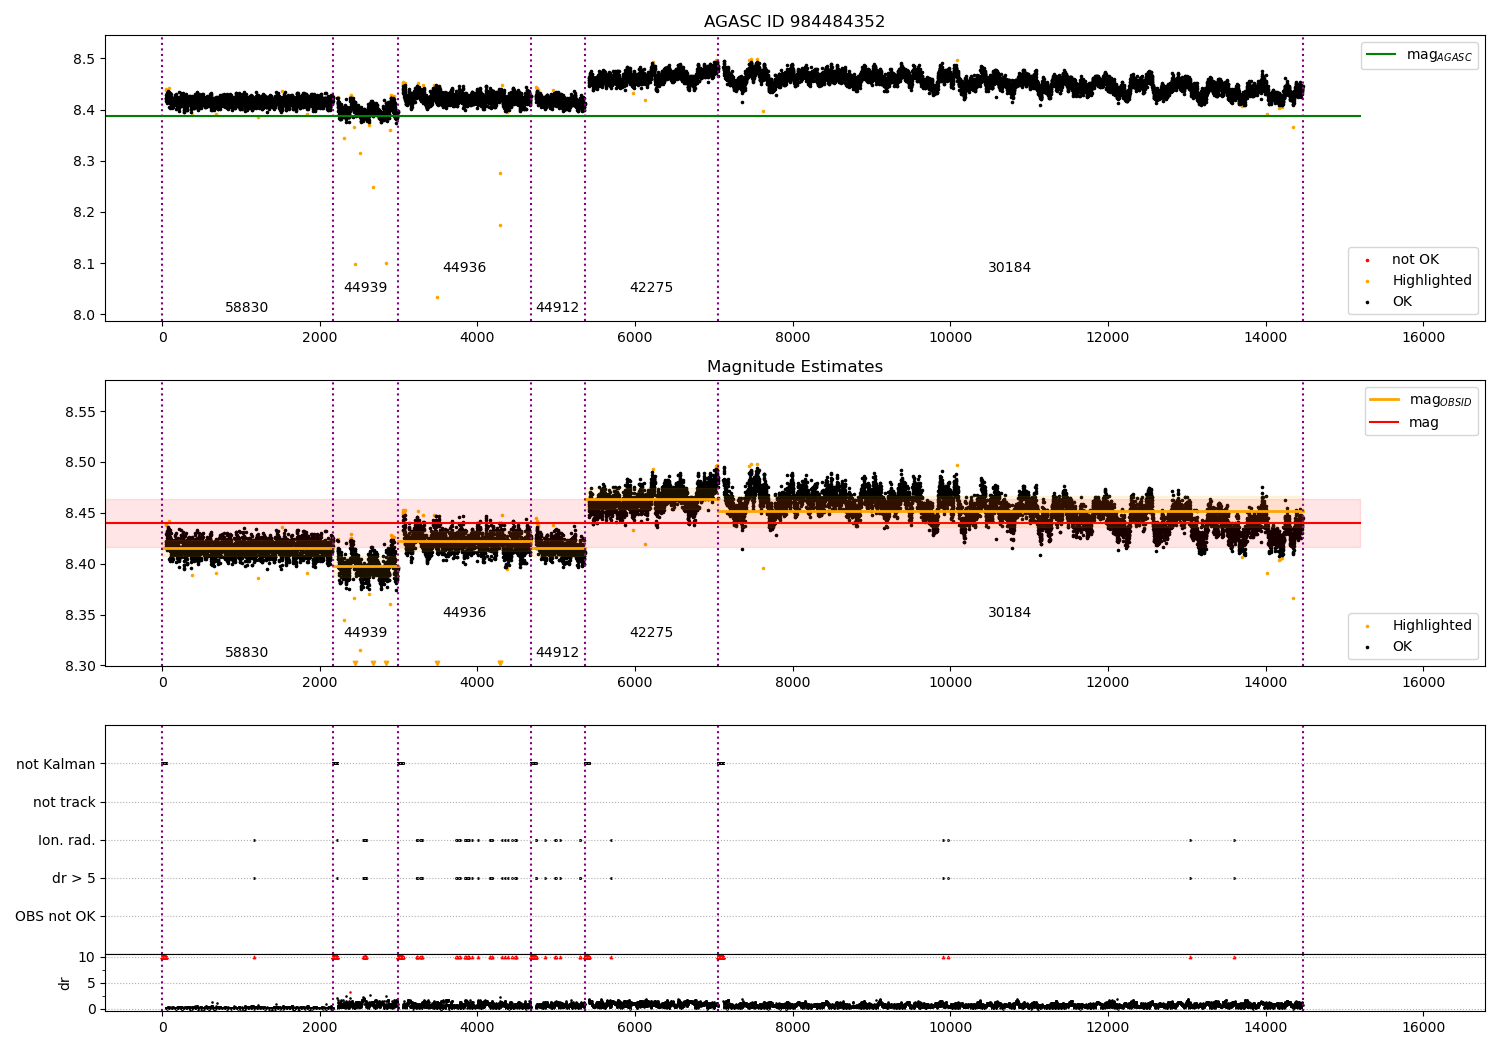Select the orange mag OBSID legend line sample

pos(1384,400)
